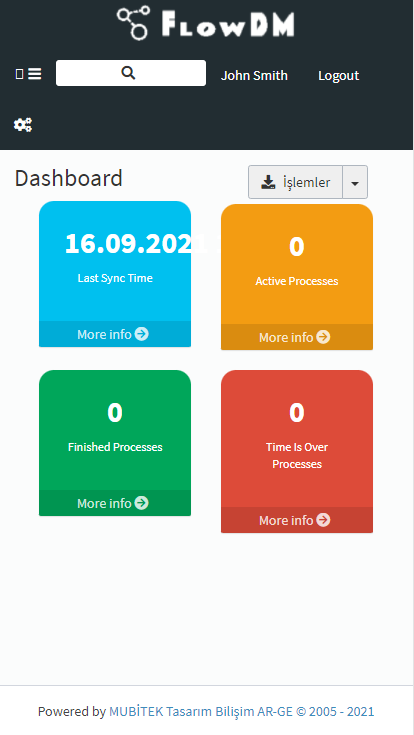Open the settings gears icon
The height and width of the screenshot is (735, 414).
coord(23,125)
